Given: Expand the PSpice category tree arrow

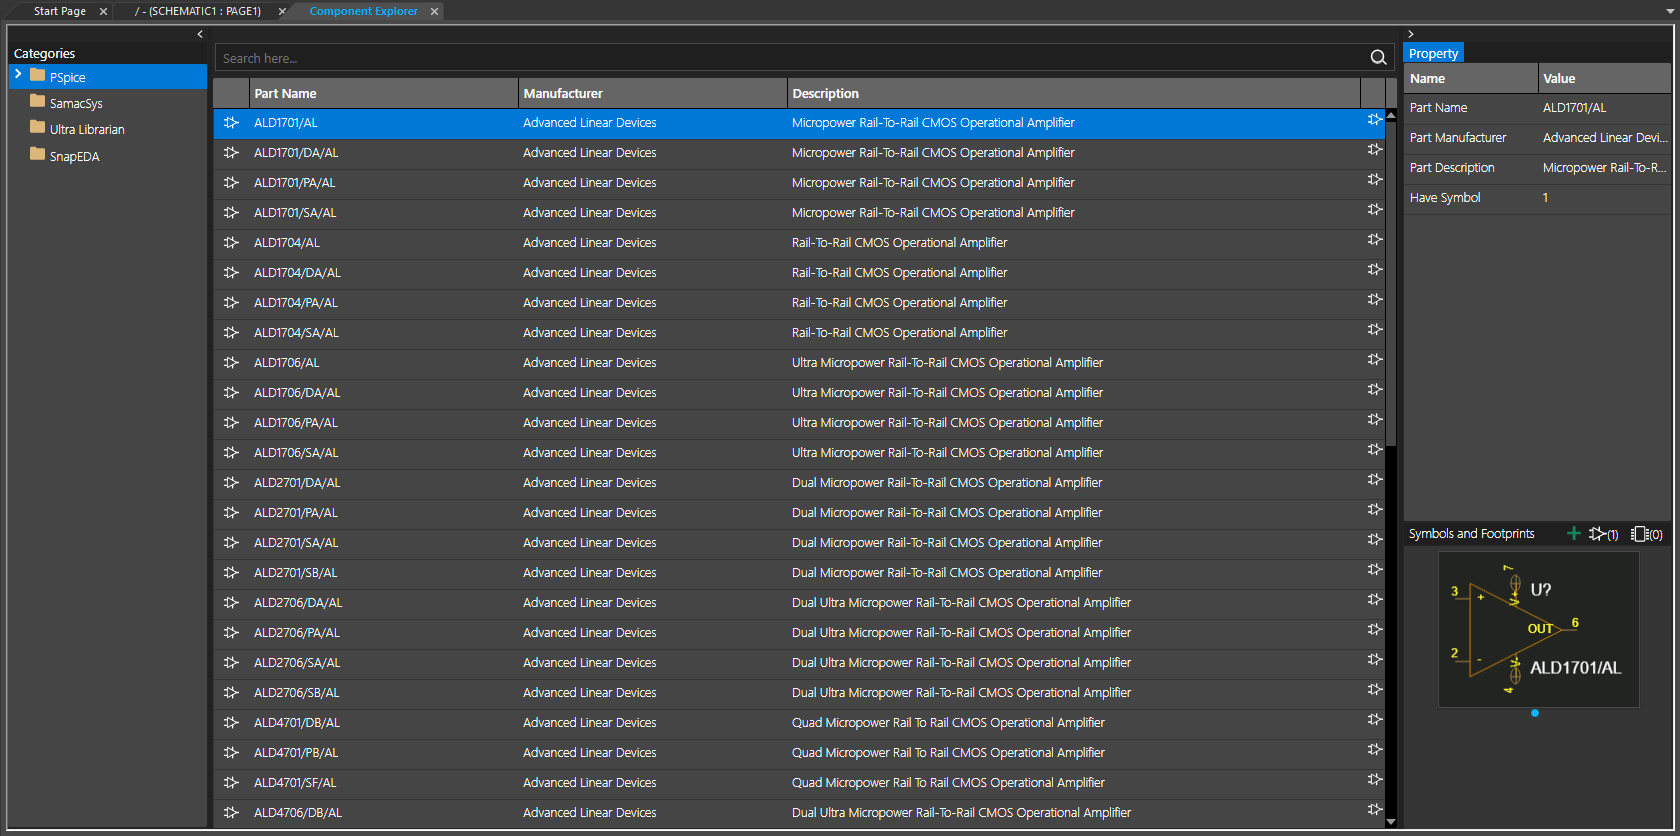Looking at the screenshot, I should tap(18, 75).
